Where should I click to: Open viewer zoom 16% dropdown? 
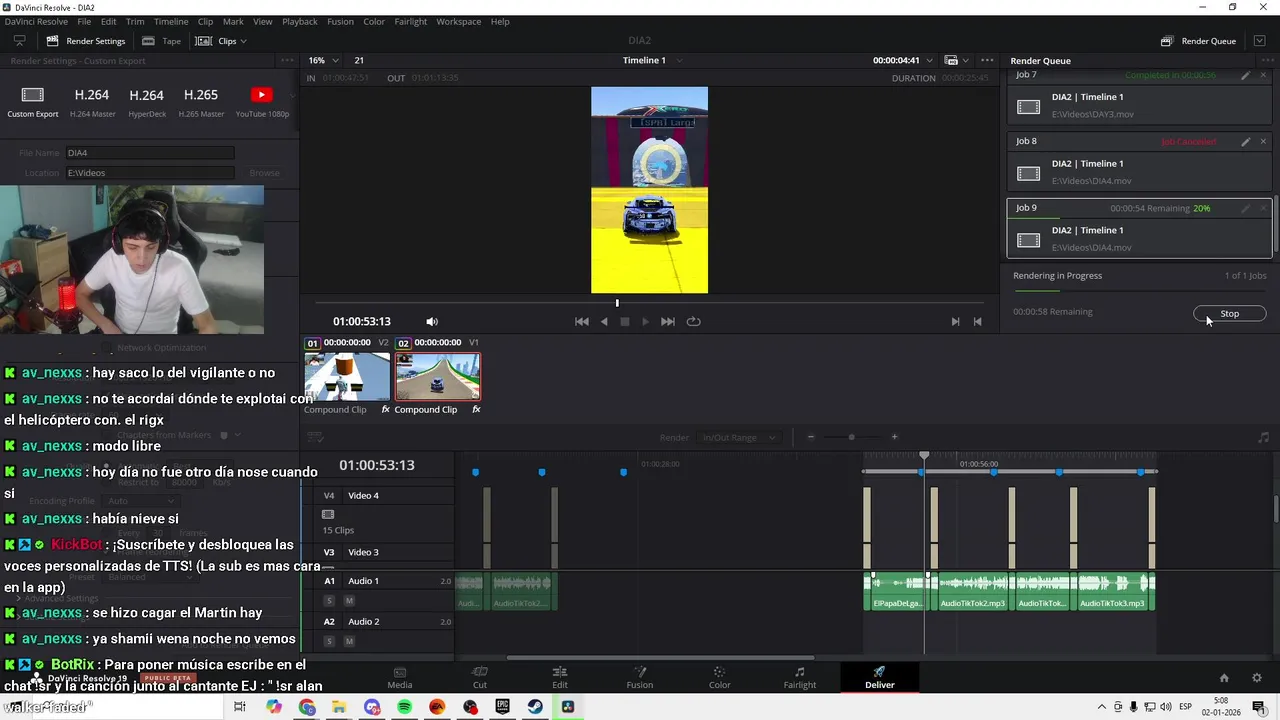[x=323, y=60]
